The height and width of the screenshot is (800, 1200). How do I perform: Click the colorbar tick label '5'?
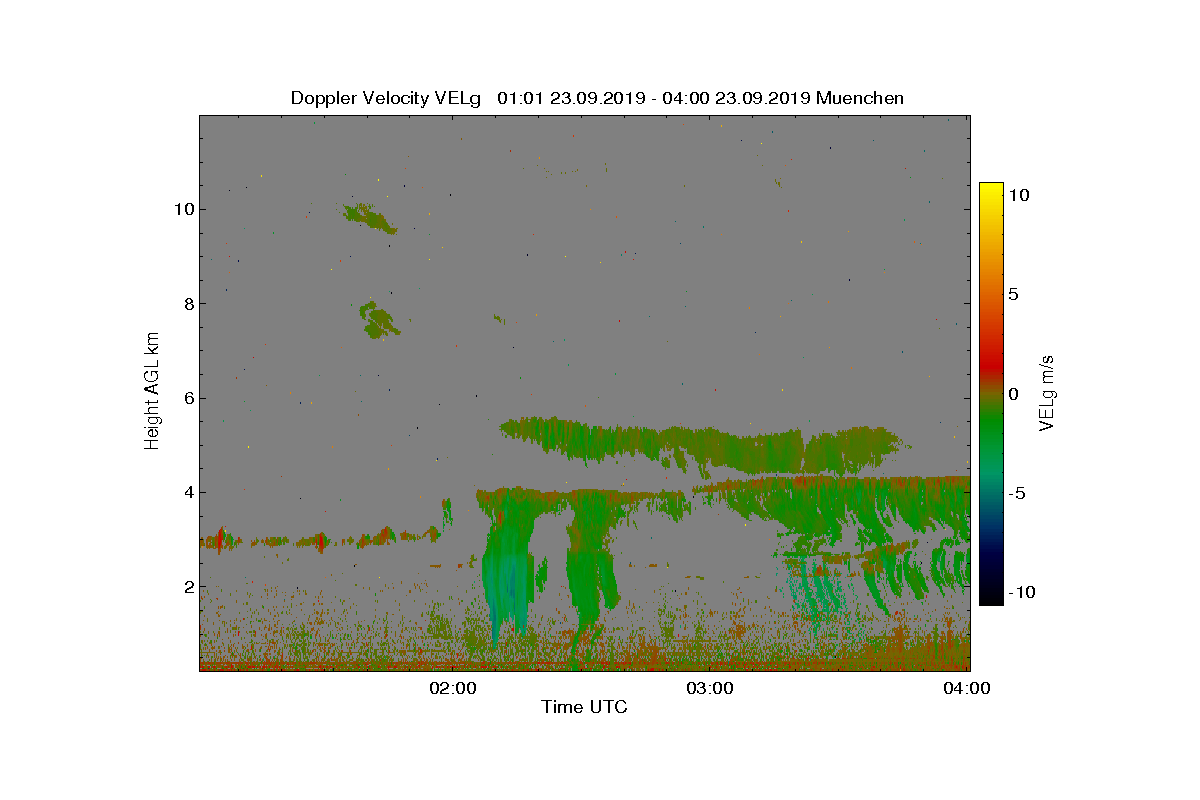click(1013, 295)
